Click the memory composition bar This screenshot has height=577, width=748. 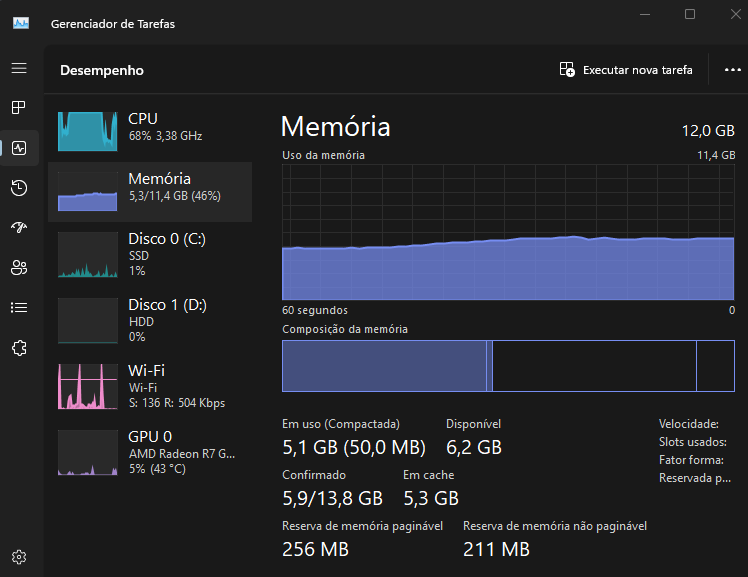coord(508,366)
